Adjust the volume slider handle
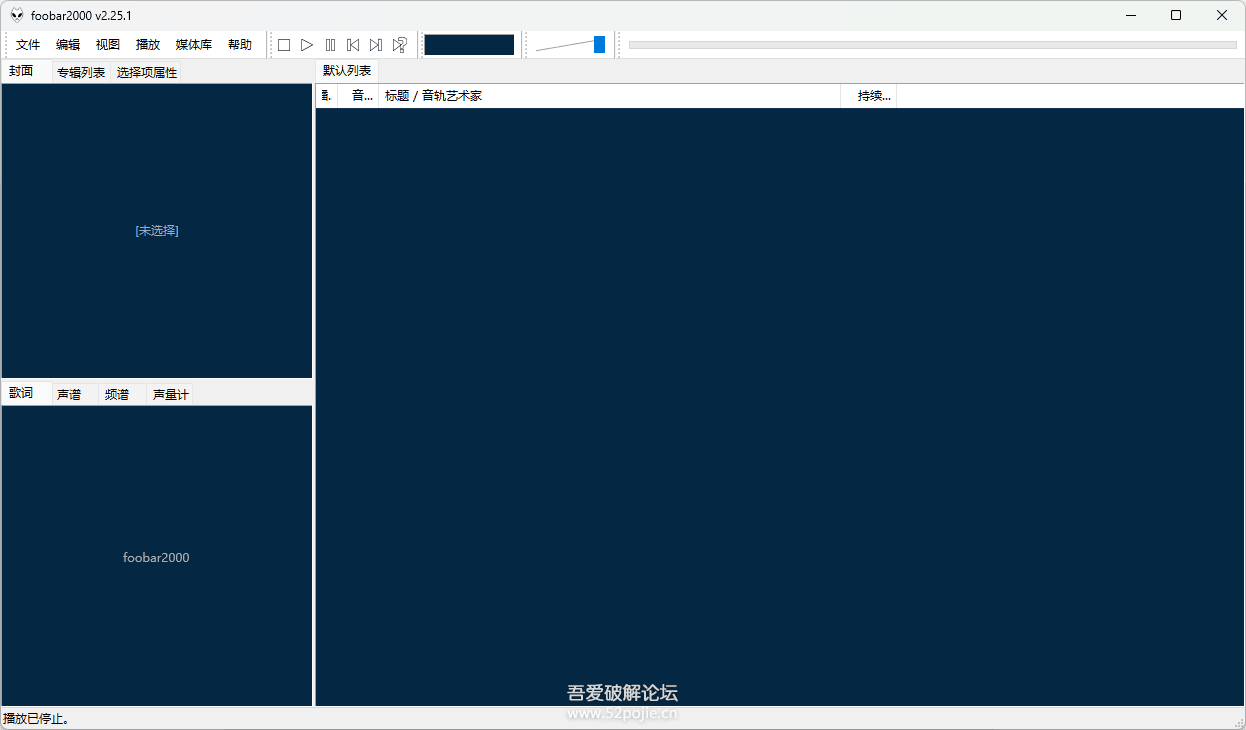This screenshot has height=730, width=1246. click(x=599, y=45)
